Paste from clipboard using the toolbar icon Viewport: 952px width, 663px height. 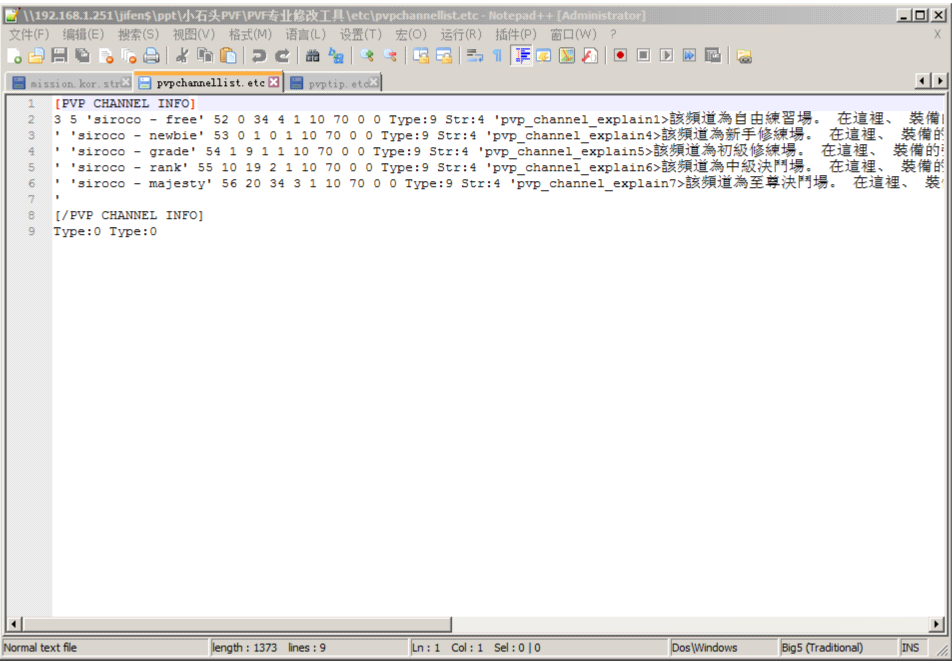(228, 56)
